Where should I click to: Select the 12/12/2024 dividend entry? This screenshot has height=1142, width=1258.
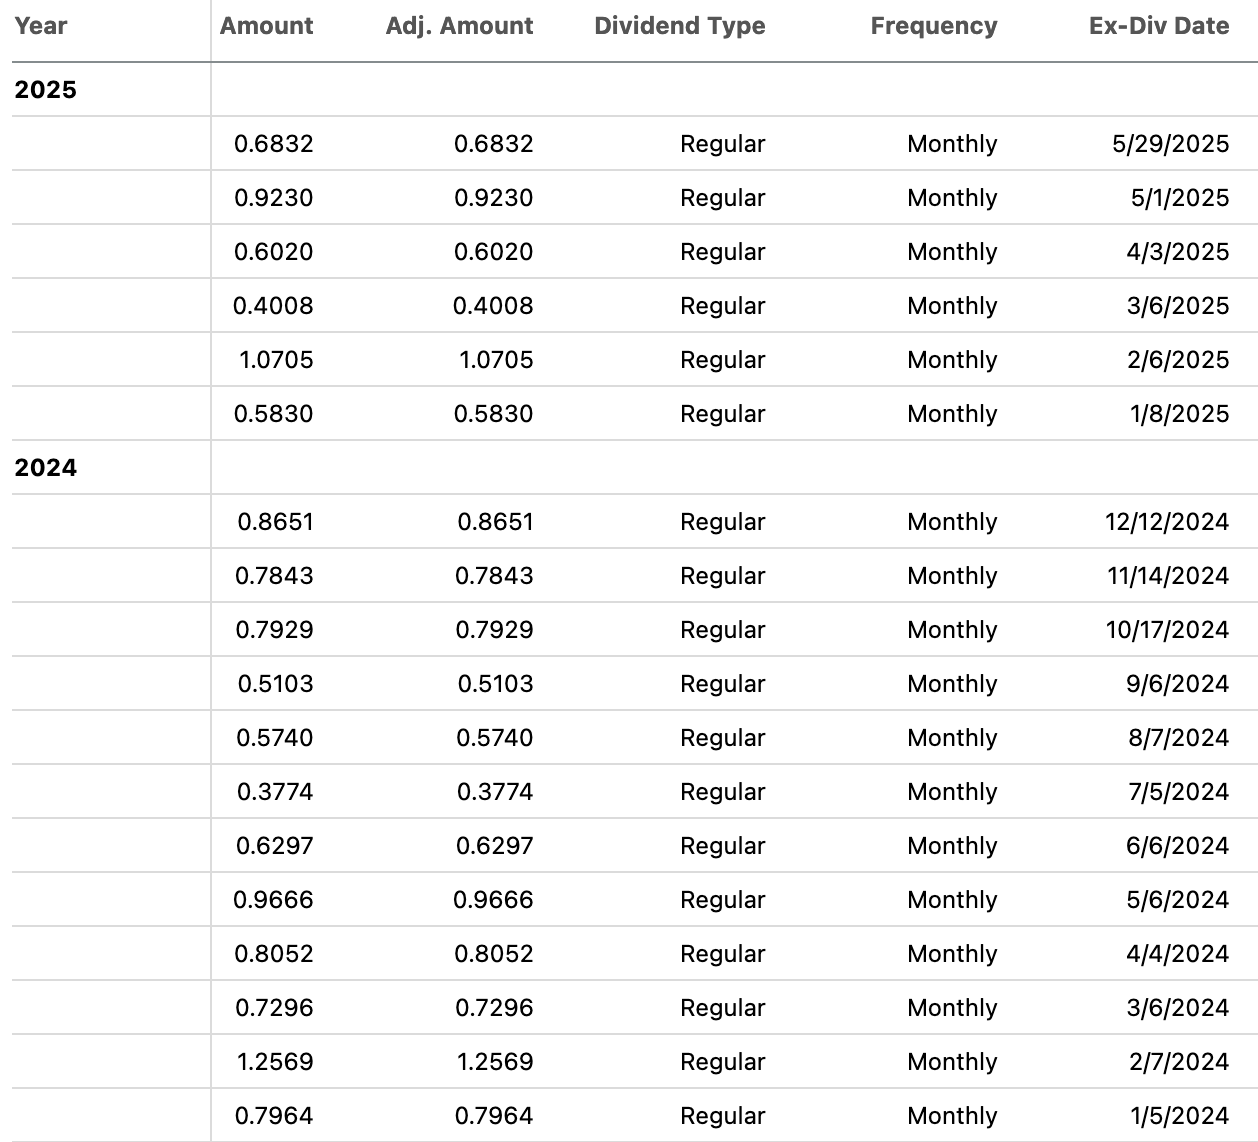(x=629, y=521)
